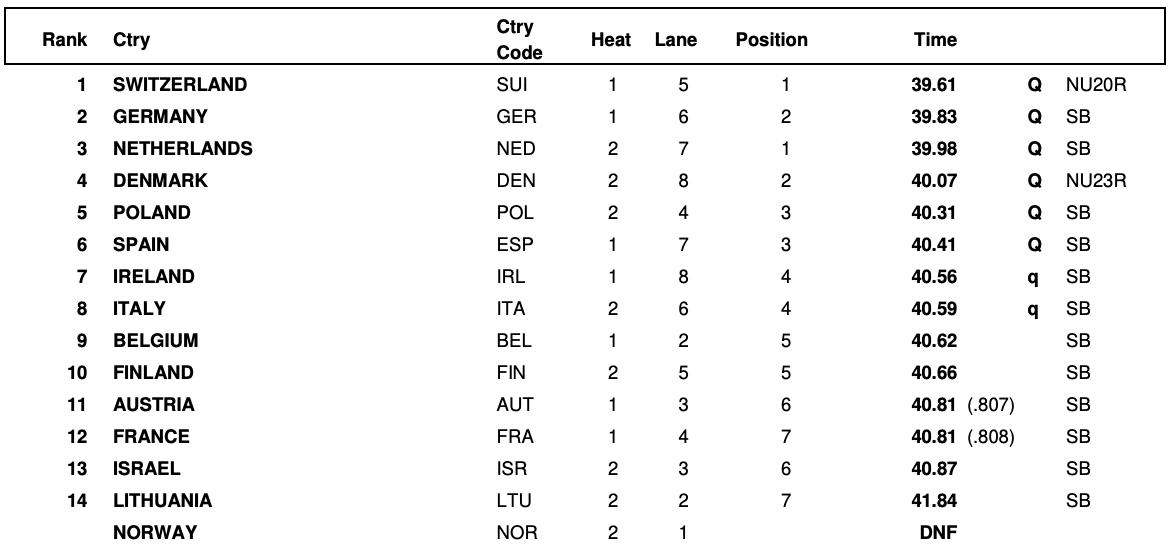Select the Position column header

[x=771, y=41]
